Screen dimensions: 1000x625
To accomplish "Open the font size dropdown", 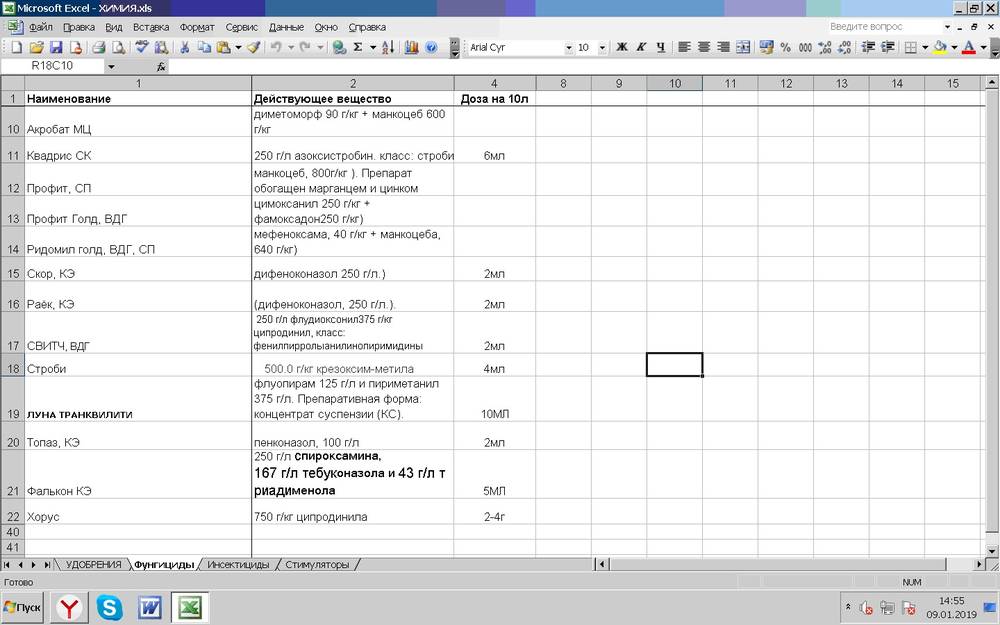I will pos(602,48).
